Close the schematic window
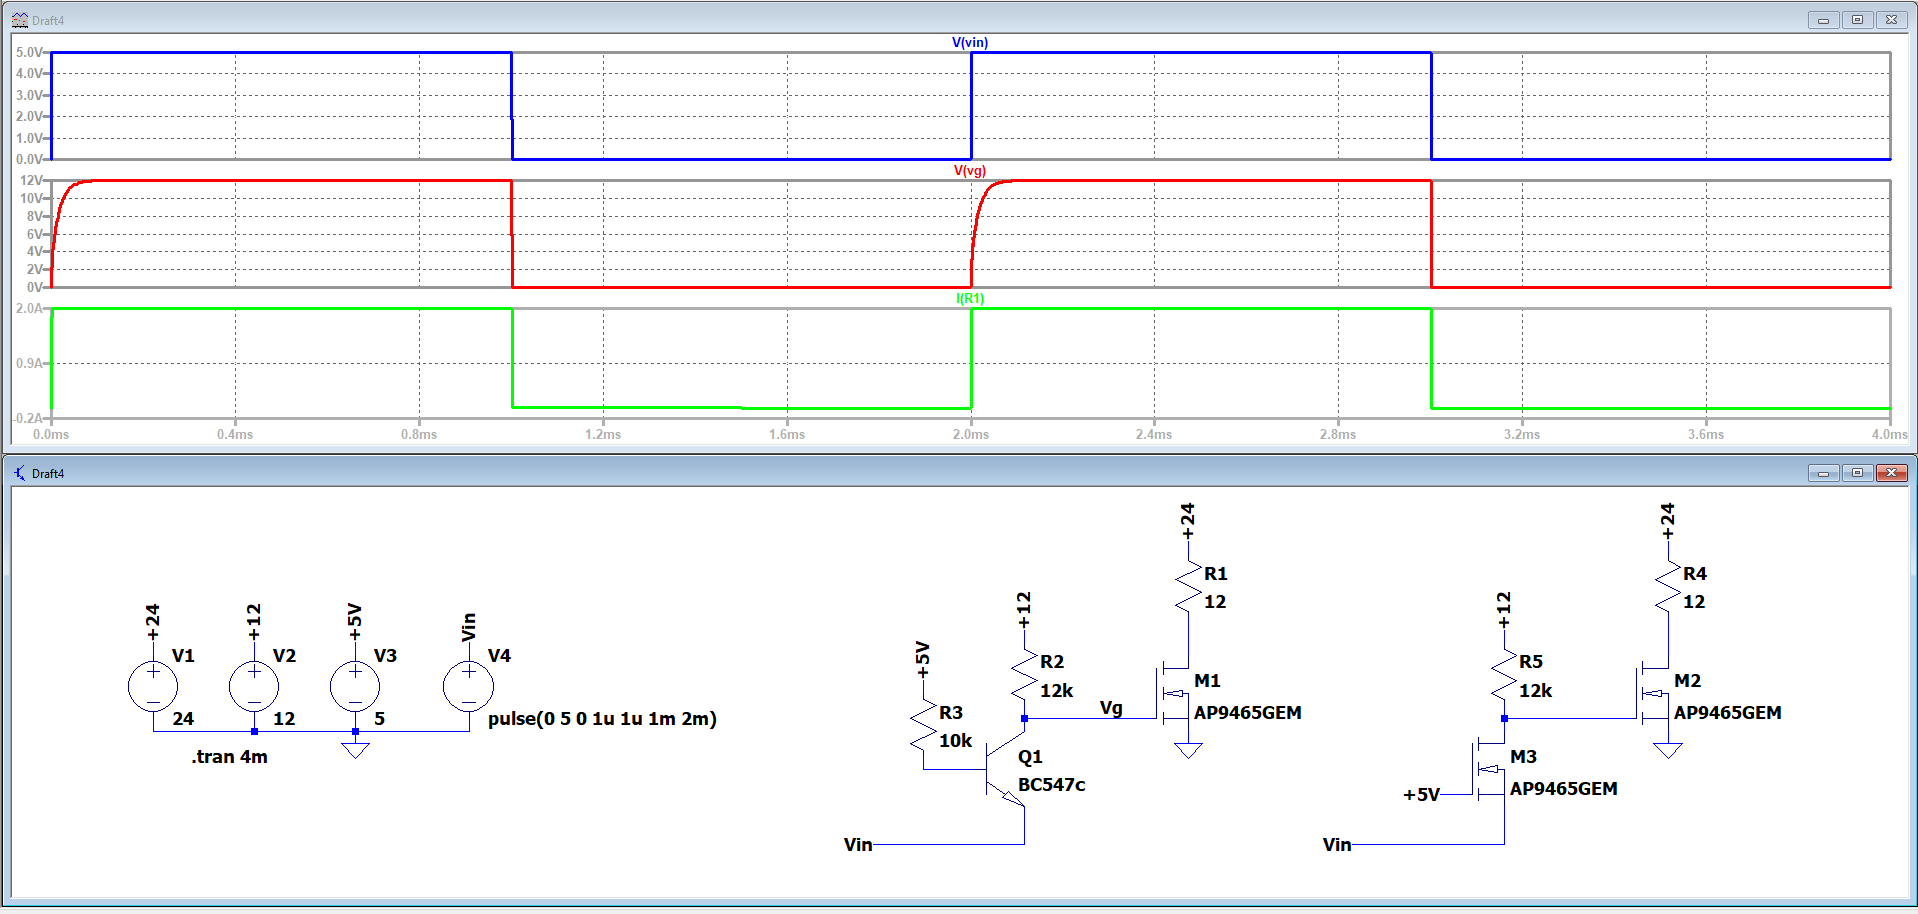The image size is (1918, 914). click(x=1891, y=473)
